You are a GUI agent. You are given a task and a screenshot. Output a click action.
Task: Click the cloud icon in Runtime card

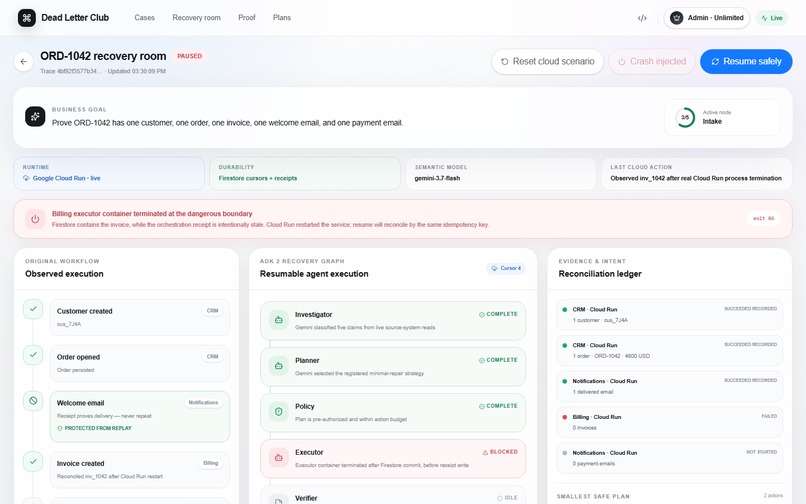click(26, 178)
